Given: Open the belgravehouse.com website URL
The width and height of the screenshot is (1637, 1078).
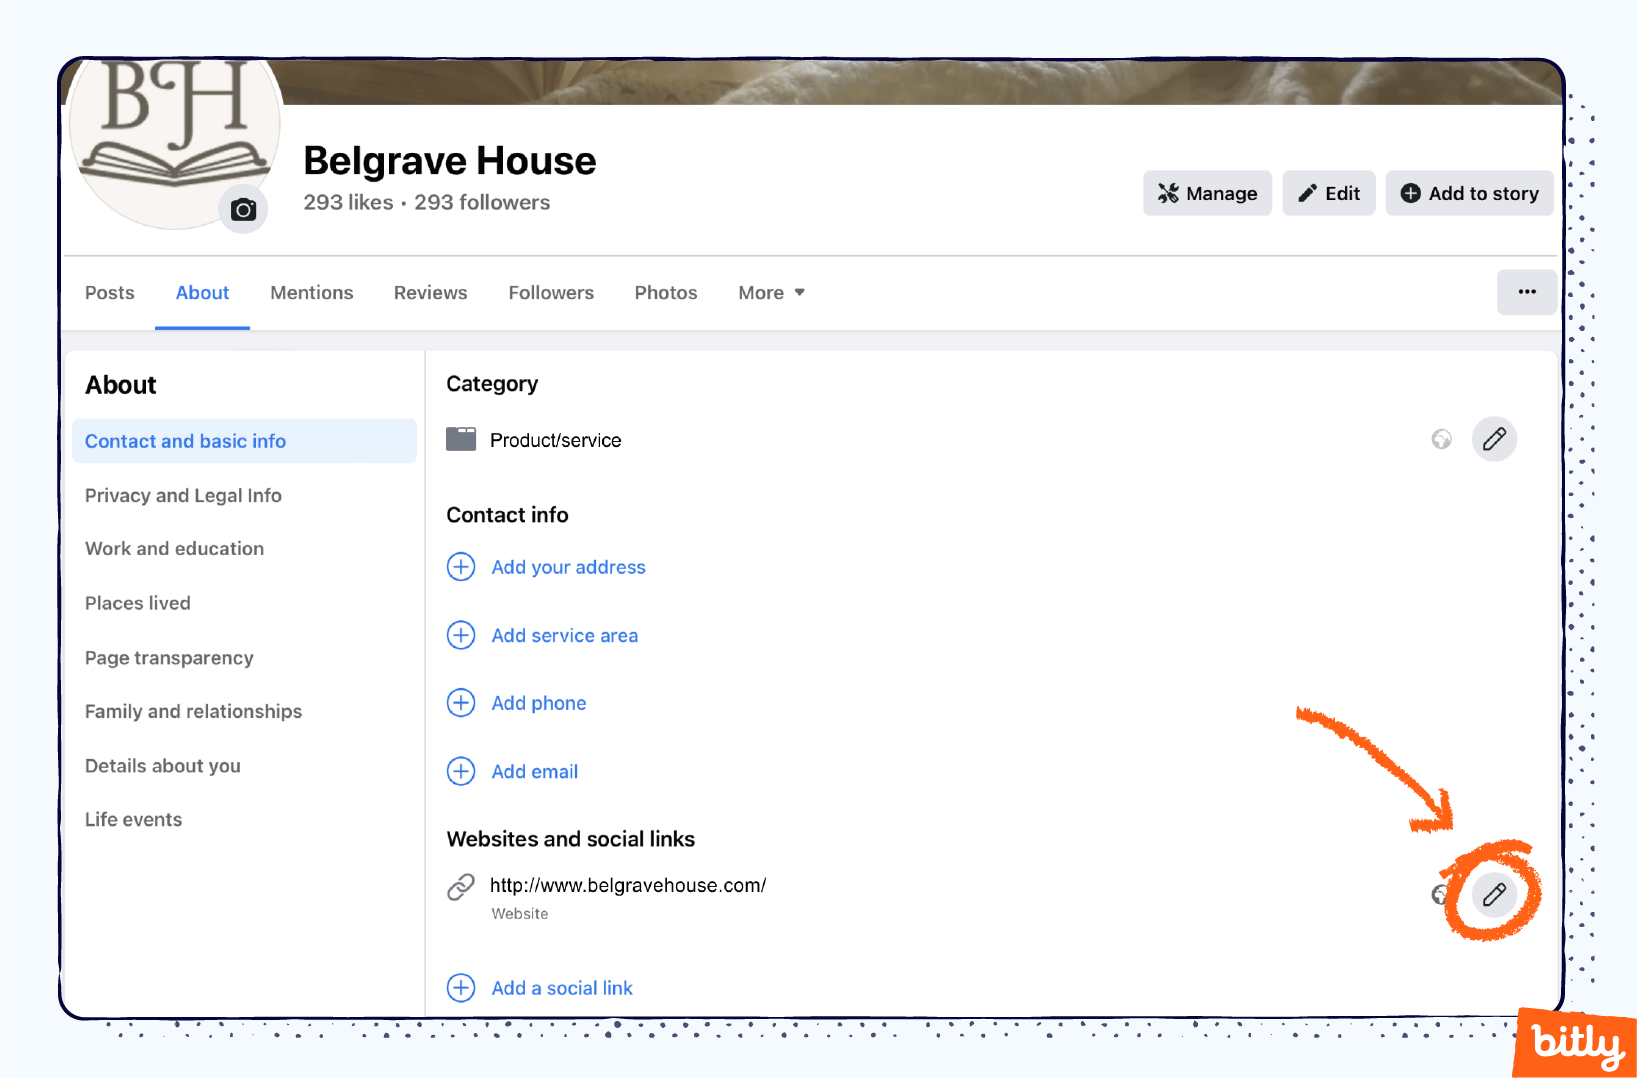Looking at the screenshot, I should click(628, 885).
